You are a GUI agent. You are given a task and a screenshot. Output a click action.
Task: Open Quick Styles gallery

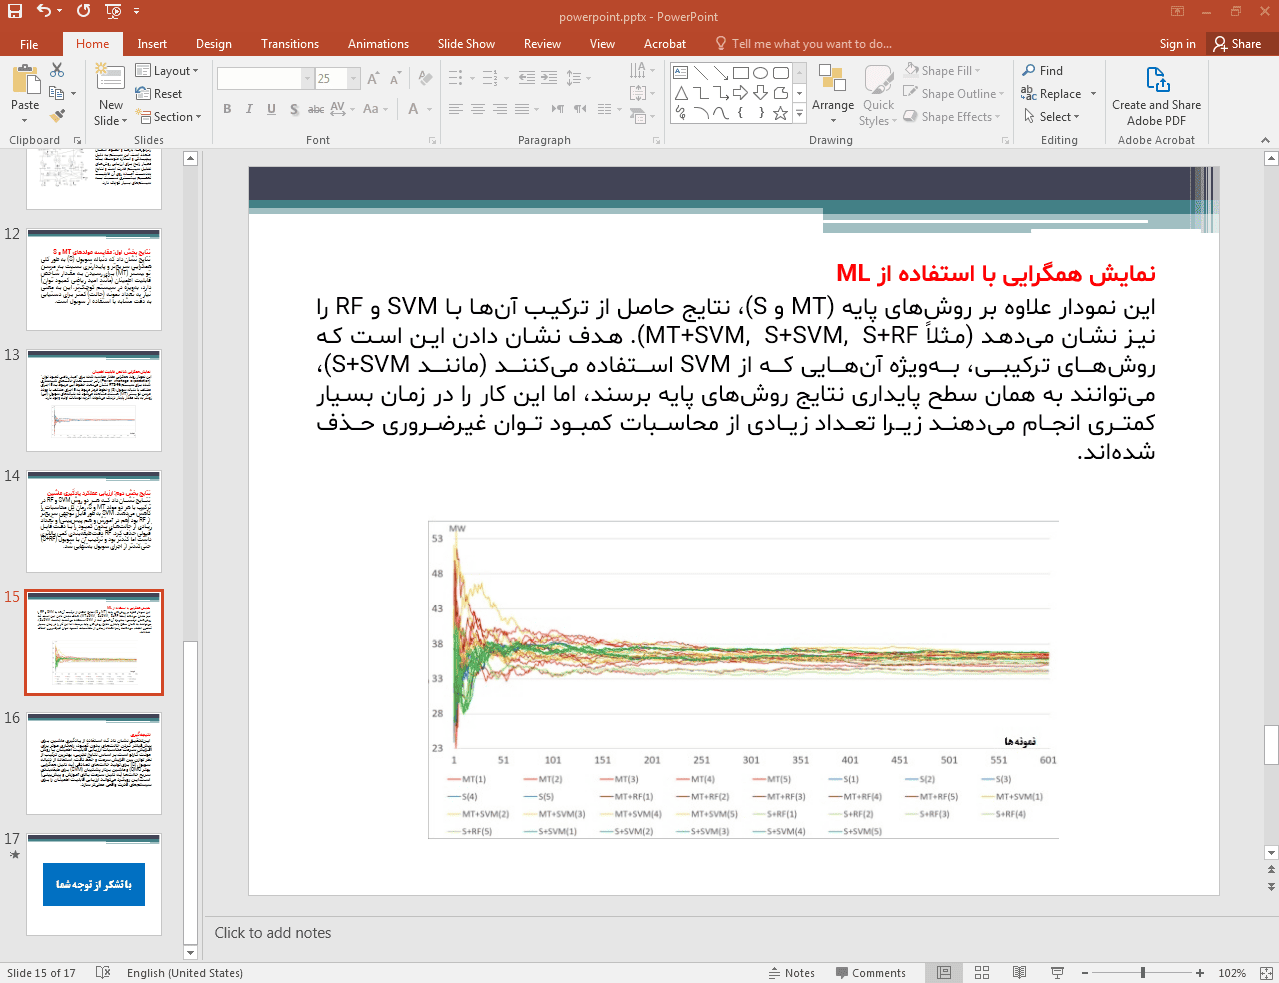click(878, 96)
